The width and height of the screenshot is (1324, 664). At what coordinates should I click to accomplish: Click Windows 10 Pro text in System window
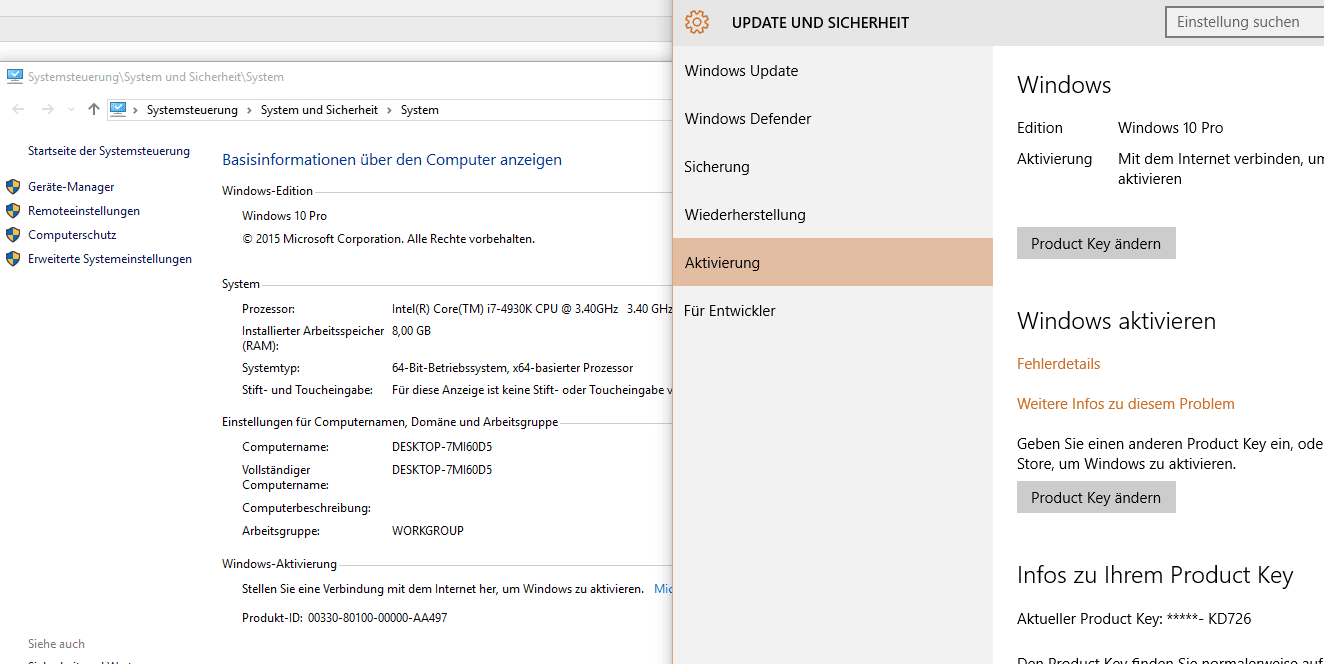coord(284,216)
